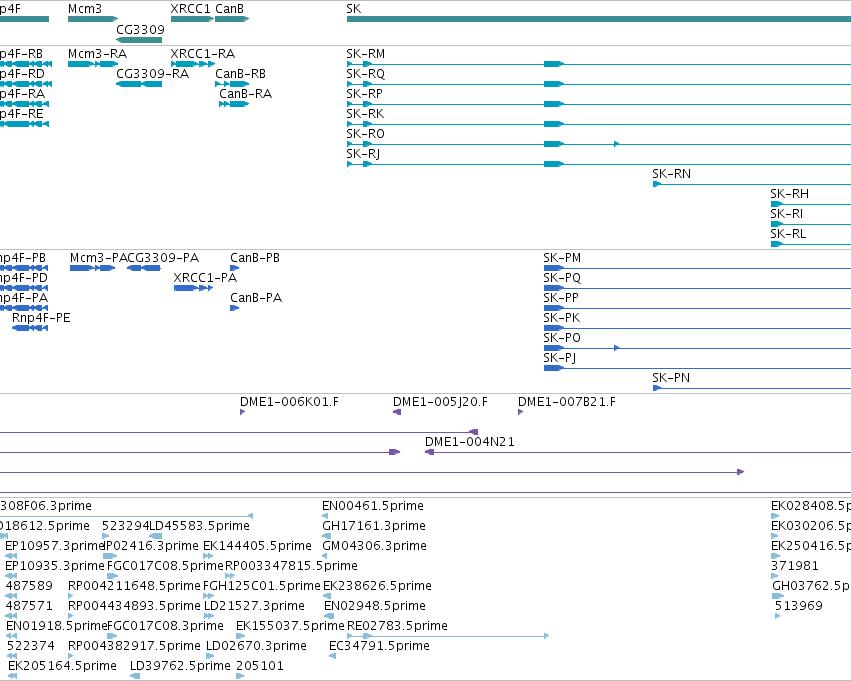Select protein SK-PP
851x681 pixels.
point(561,298)
